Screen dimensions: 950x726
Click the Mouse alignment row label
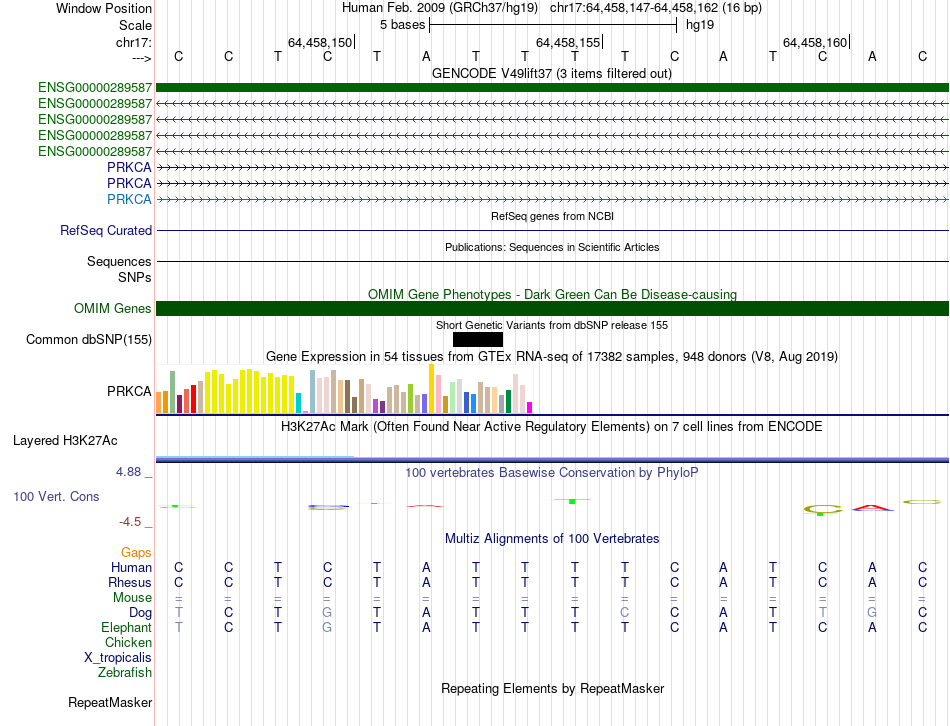[132, 598]
